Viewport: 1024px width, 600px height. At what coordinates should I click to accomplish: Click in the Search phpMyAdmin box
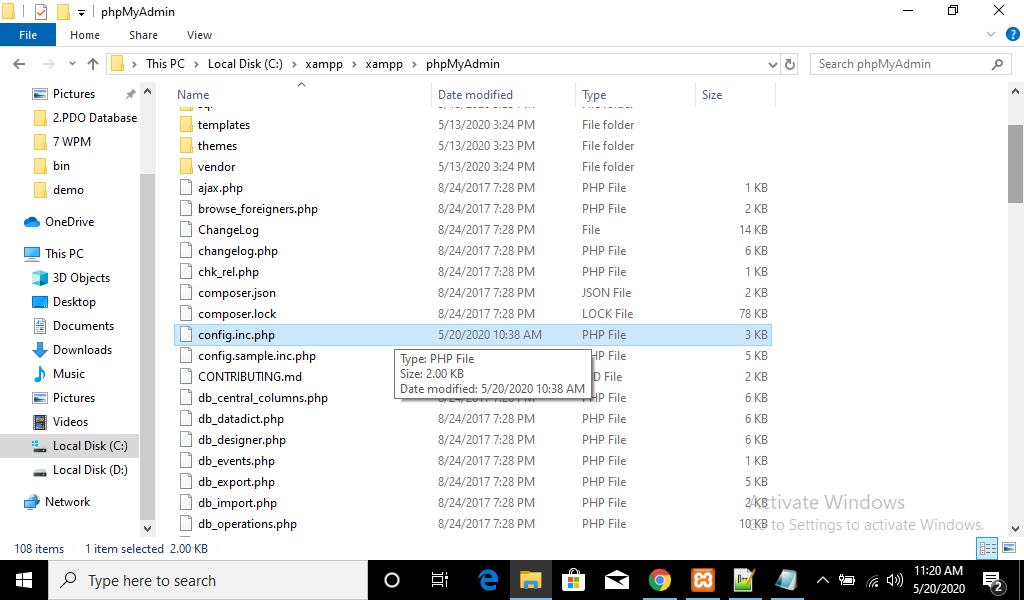900,64
